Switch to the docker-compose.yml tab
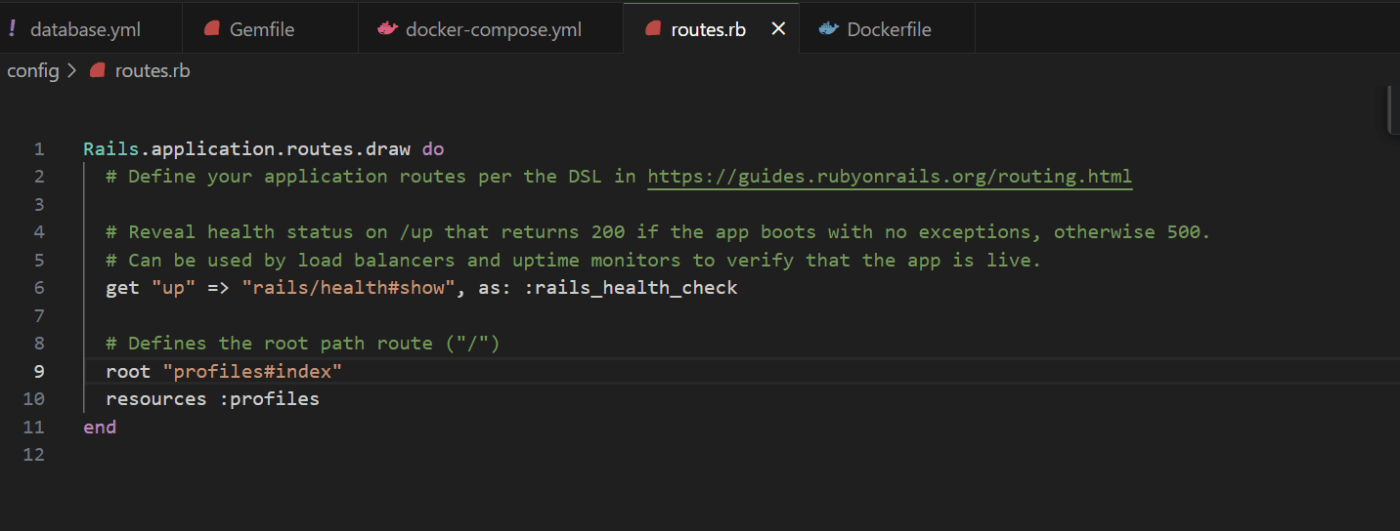Screen dimensions: 1400x531 pos(491,29)
